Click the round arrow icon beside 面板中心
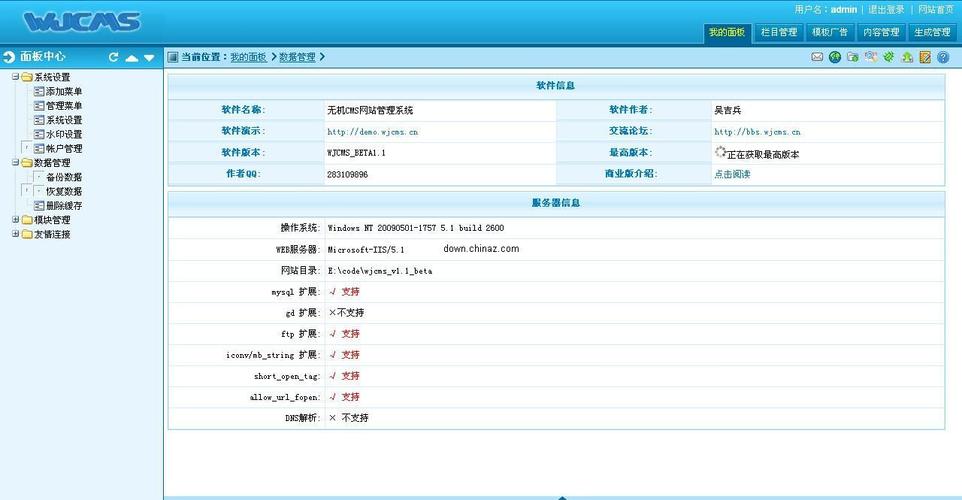962x500 pixels. click(9, 57)
